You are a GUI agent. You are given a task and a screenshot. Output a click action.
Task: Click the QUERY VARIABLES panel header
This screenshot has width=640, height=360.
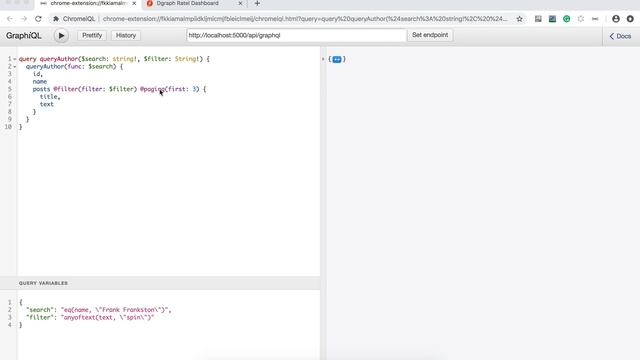point(160,283)
